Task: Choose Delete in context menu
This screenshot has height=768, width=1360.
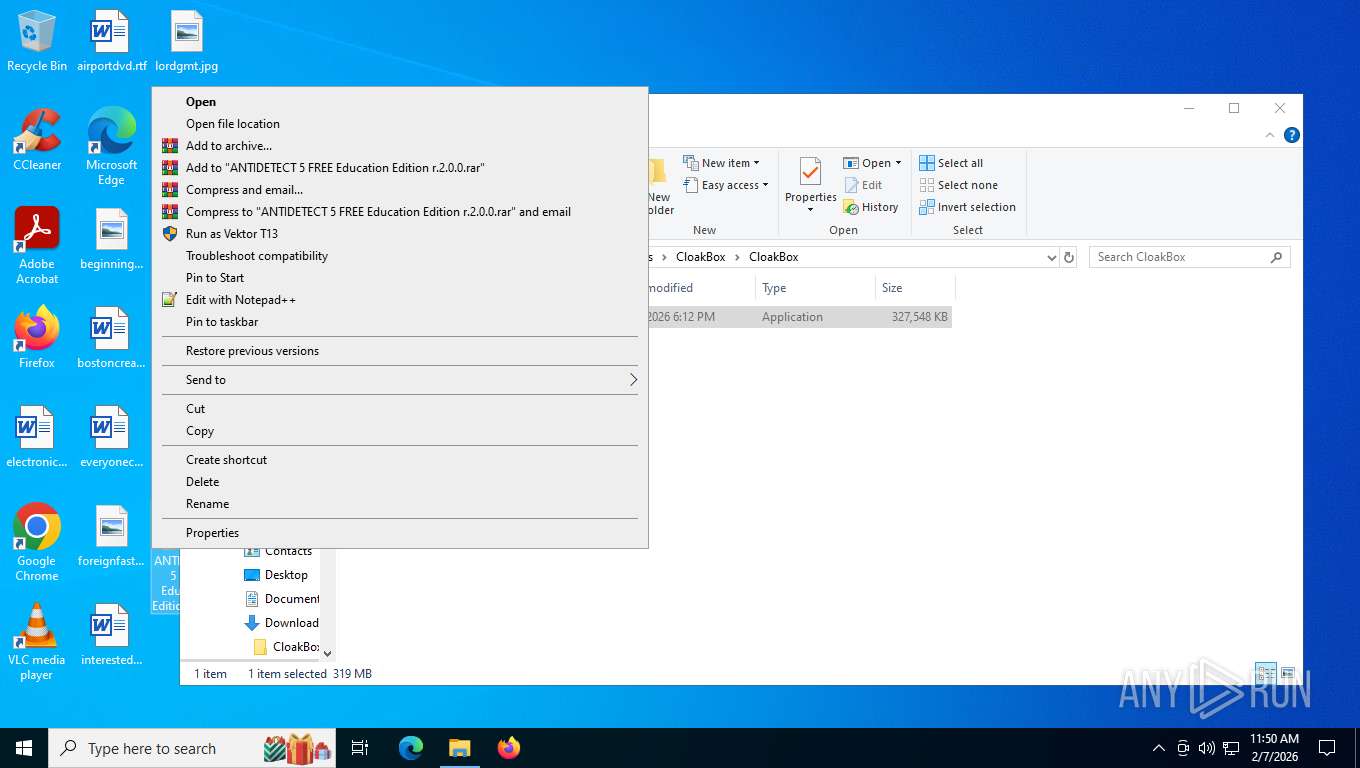Action: pyautogui.click(x=400, y=482)
